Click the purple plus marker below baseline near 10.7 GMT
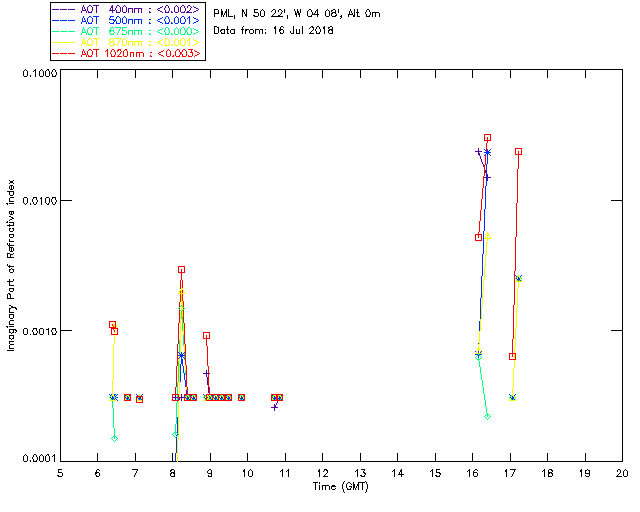The width and height of the screenshot is (640, 512). pos(275,407)
